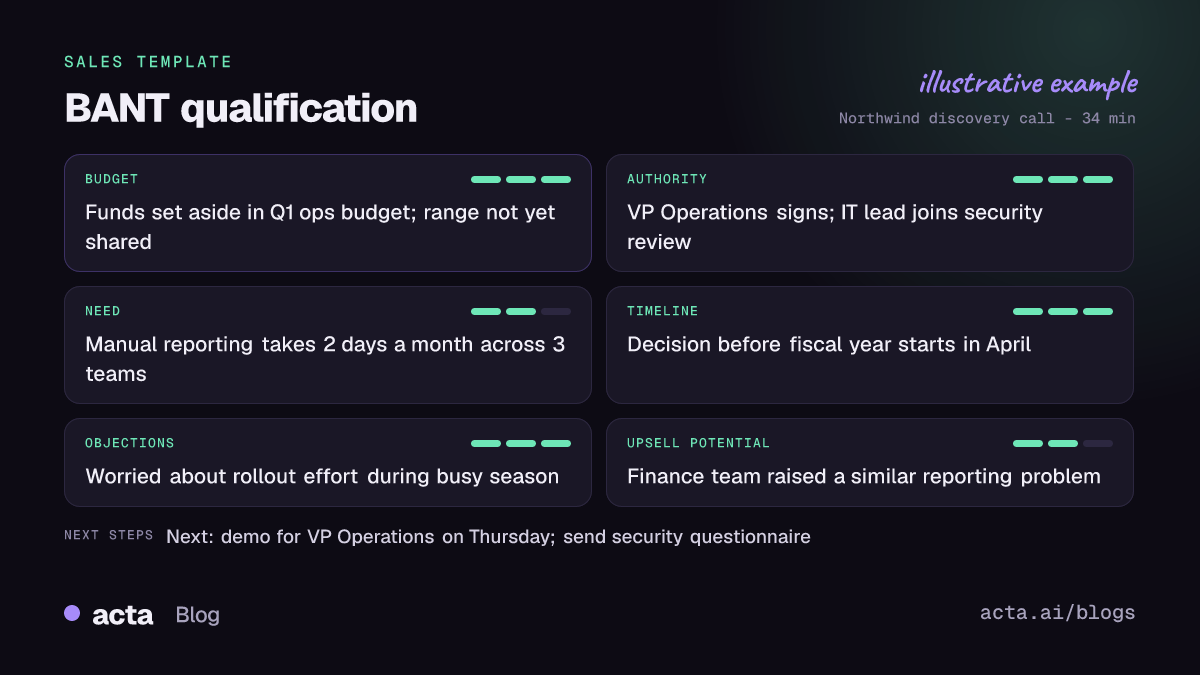
Task: Click the Need card's two-of-three score indicator
Action: 521,312
